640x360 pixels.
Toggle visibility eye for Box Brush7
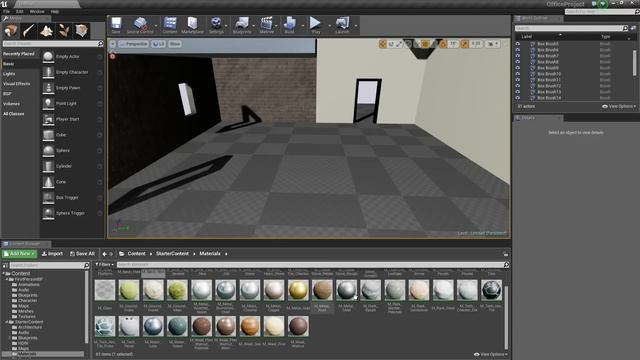pyautogui.click(x=518, y=56)
